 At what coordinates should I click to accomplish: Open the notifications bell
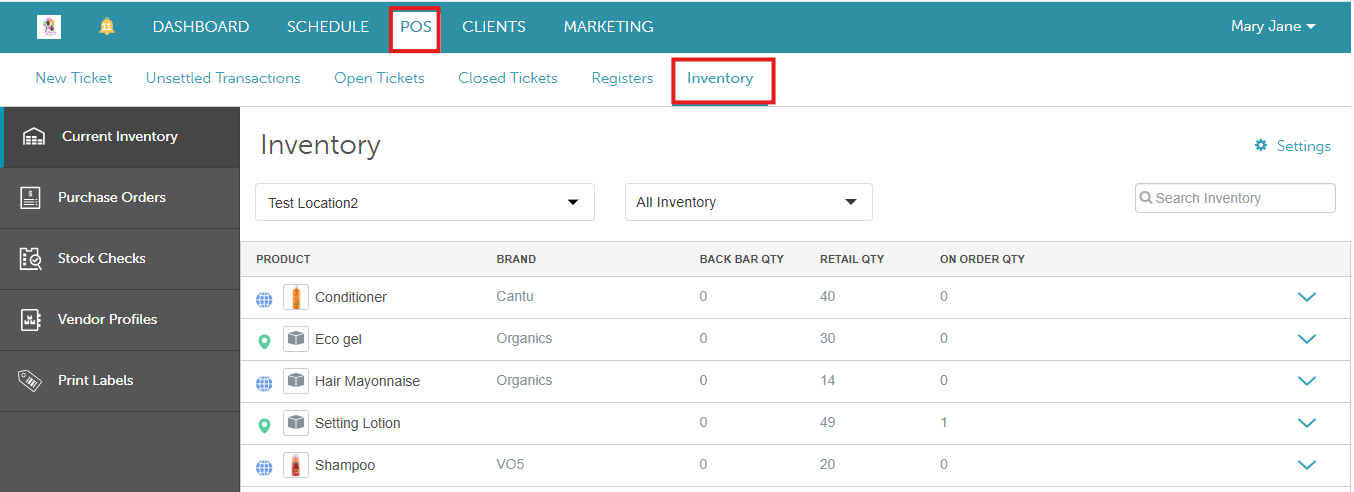(107, 27)
